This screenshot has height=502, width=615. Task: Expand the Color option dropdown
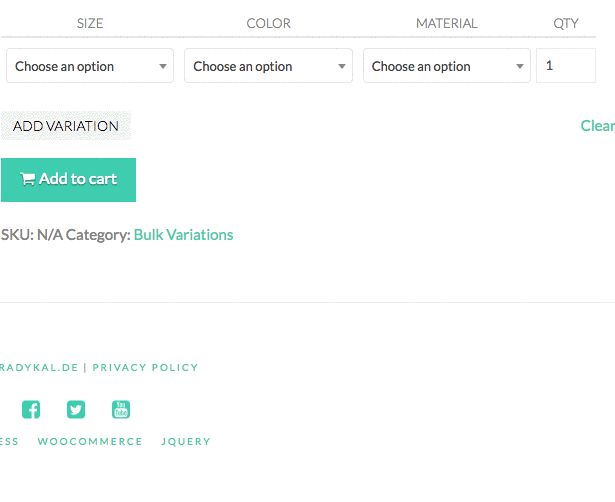tap(268, 66)
